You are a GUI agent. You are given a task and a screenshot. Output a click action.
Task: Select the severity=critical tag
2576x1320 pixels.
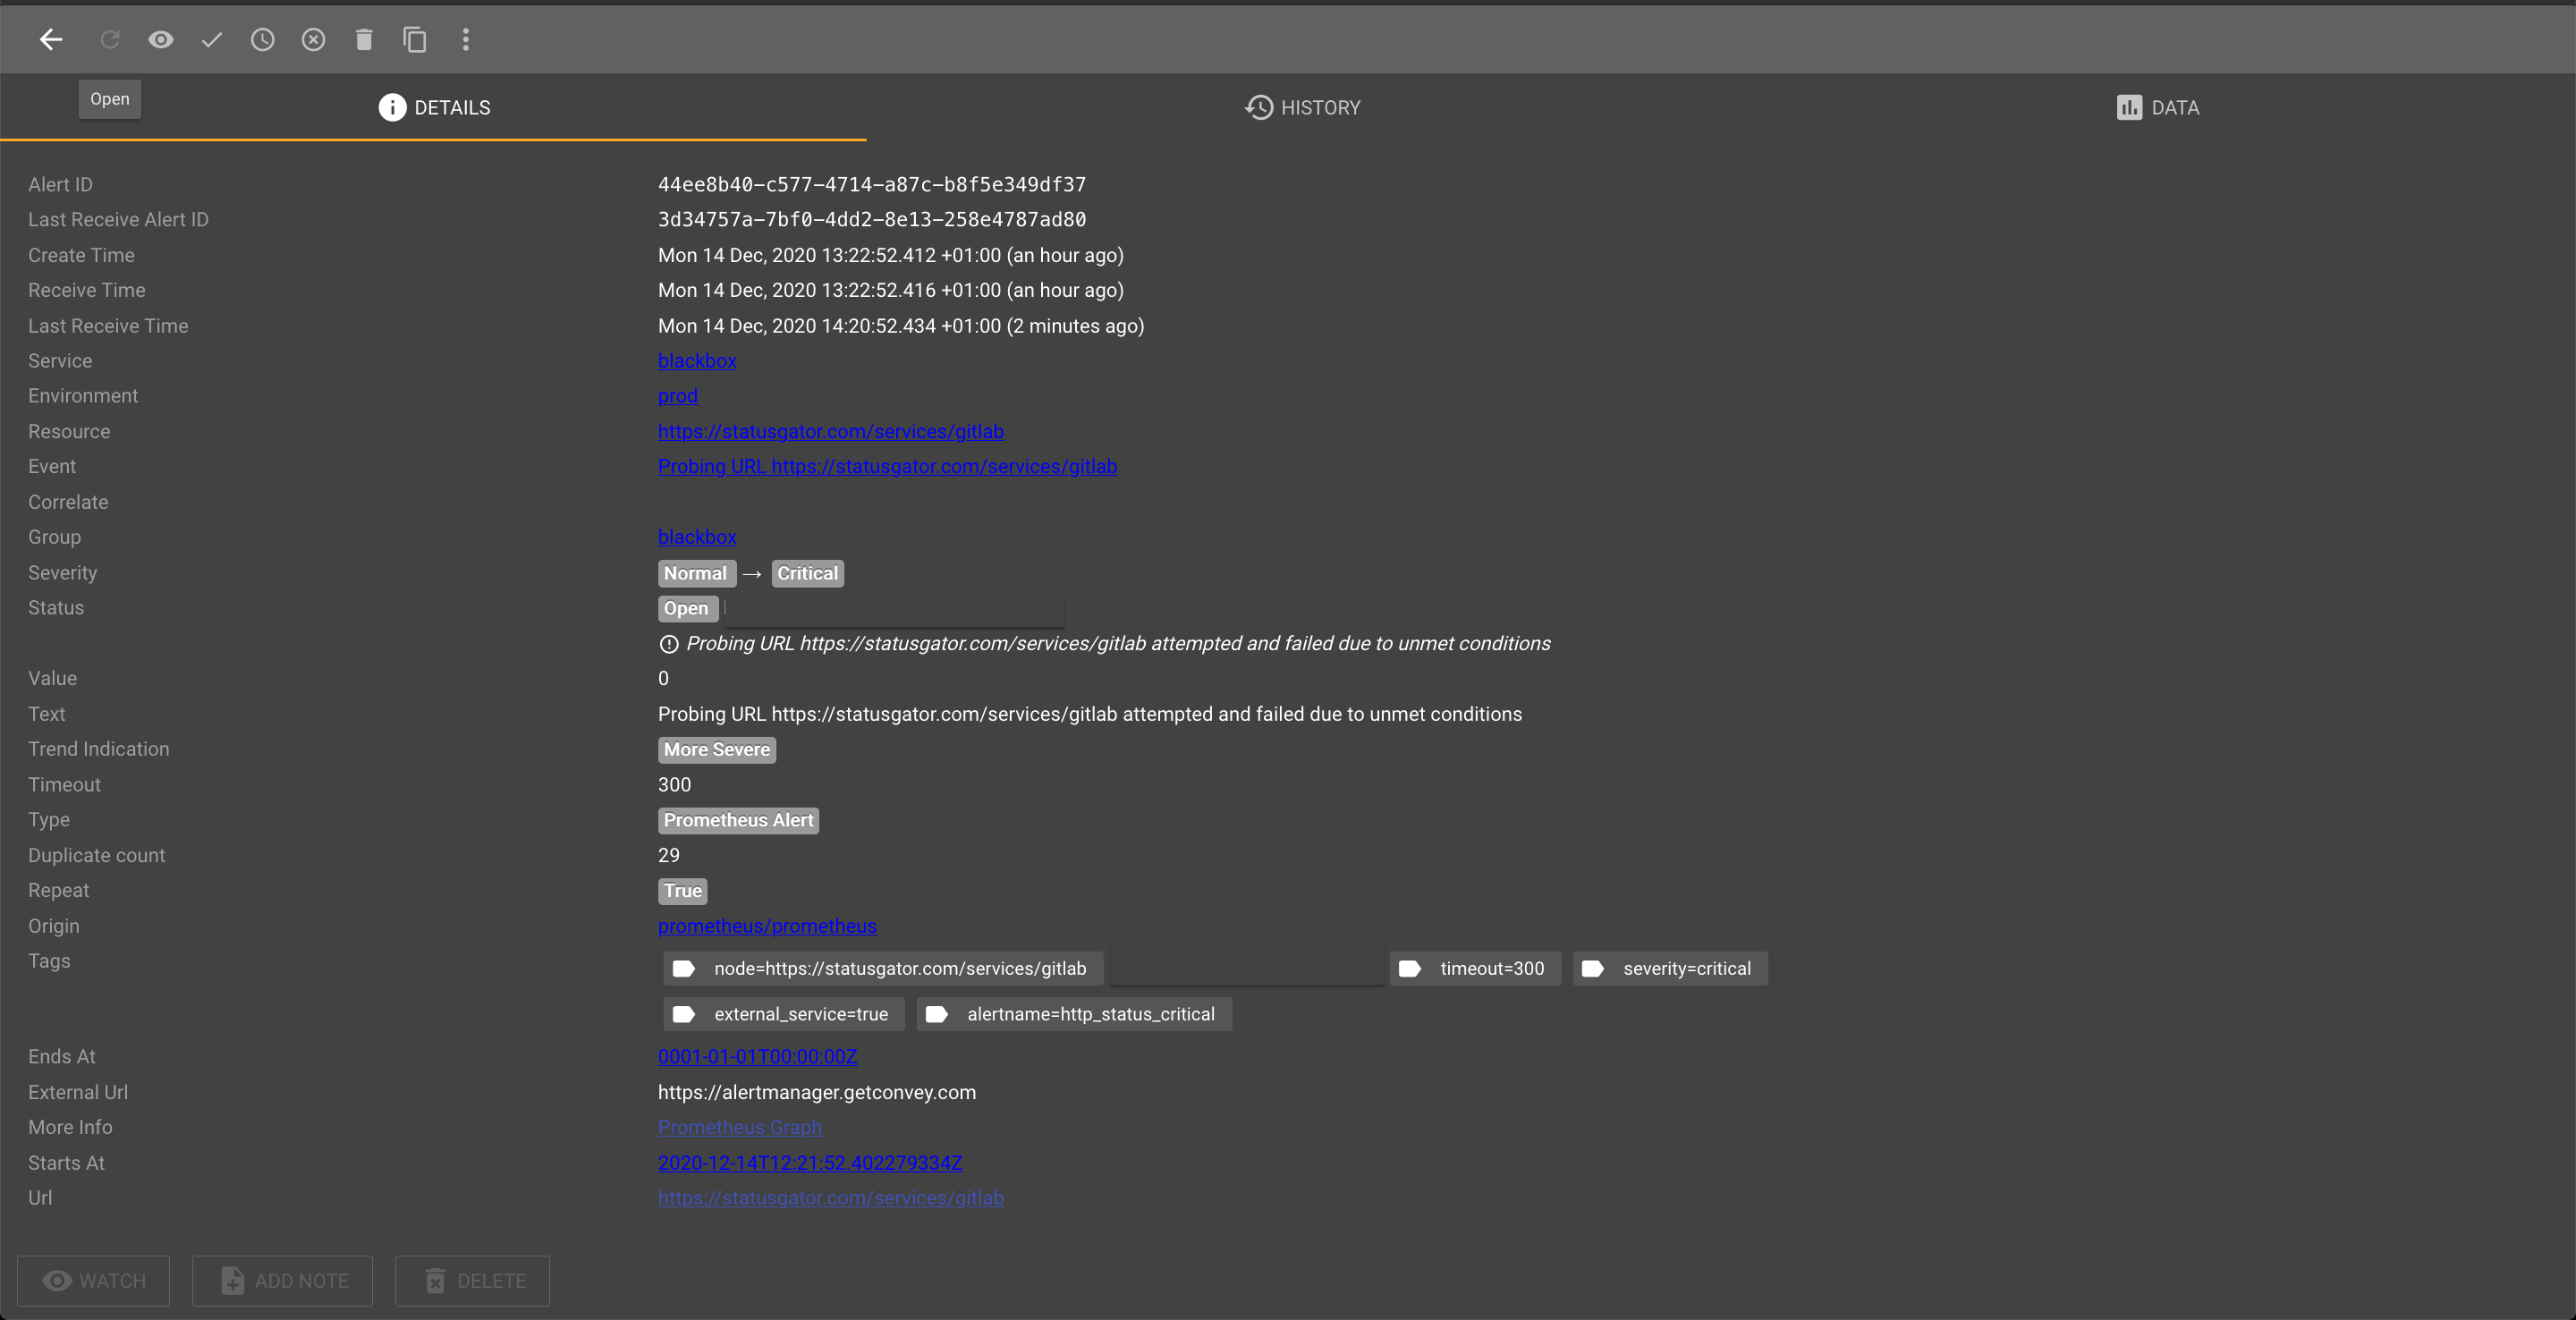[x=1670, y=968]
